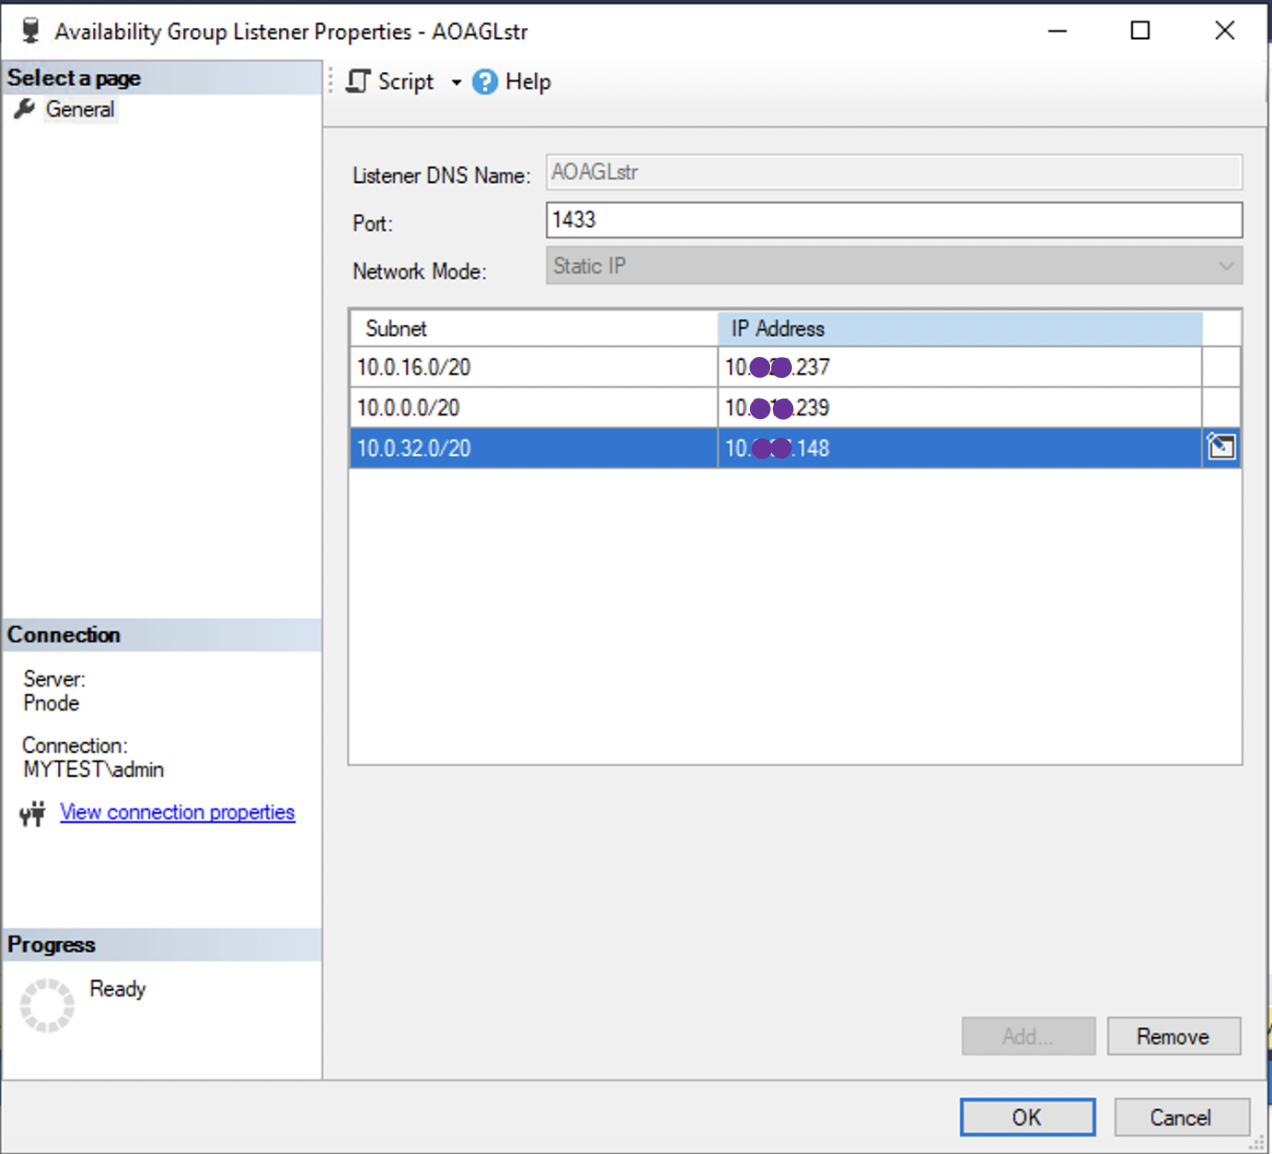Open the Script dropdown arrow
Viewport: 1272px width, 1154px height.
pyautogui.click(x=456, y=82)
